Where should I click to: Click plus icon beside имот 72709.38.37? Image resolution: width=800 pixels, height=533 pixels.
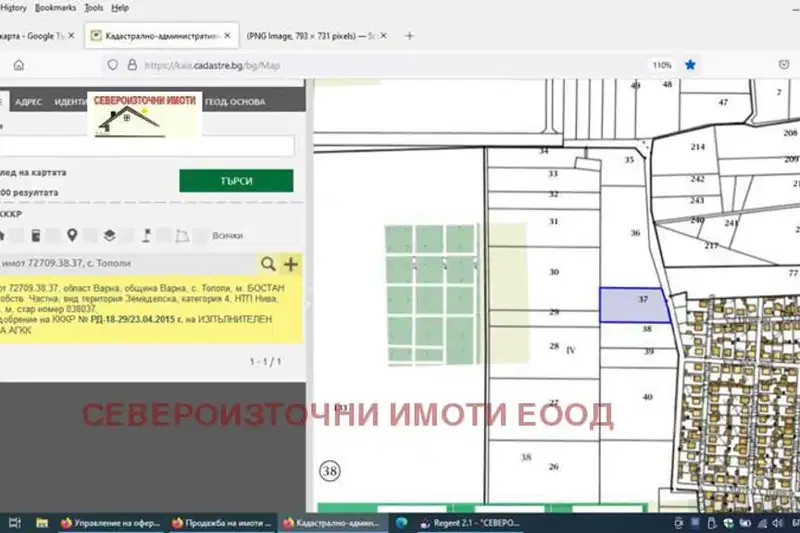click(x=291, y=264)
